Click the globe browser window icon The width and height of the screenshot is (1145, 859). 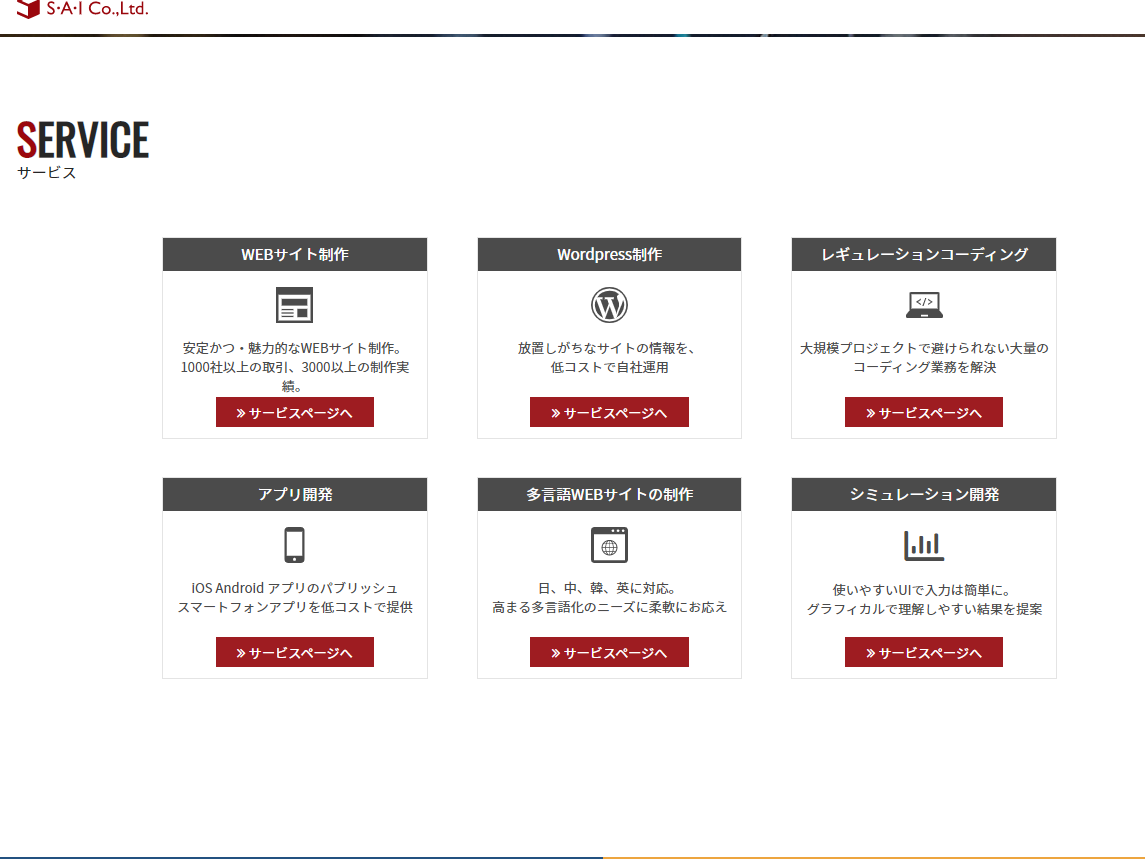click(609, 545)
